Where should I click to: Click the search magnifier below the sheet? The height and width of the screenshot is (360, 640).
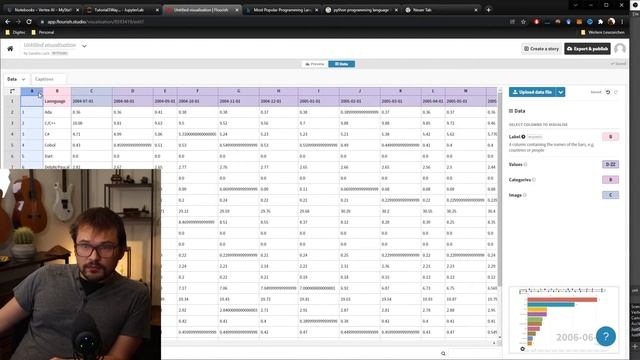(x=443, y=353)
